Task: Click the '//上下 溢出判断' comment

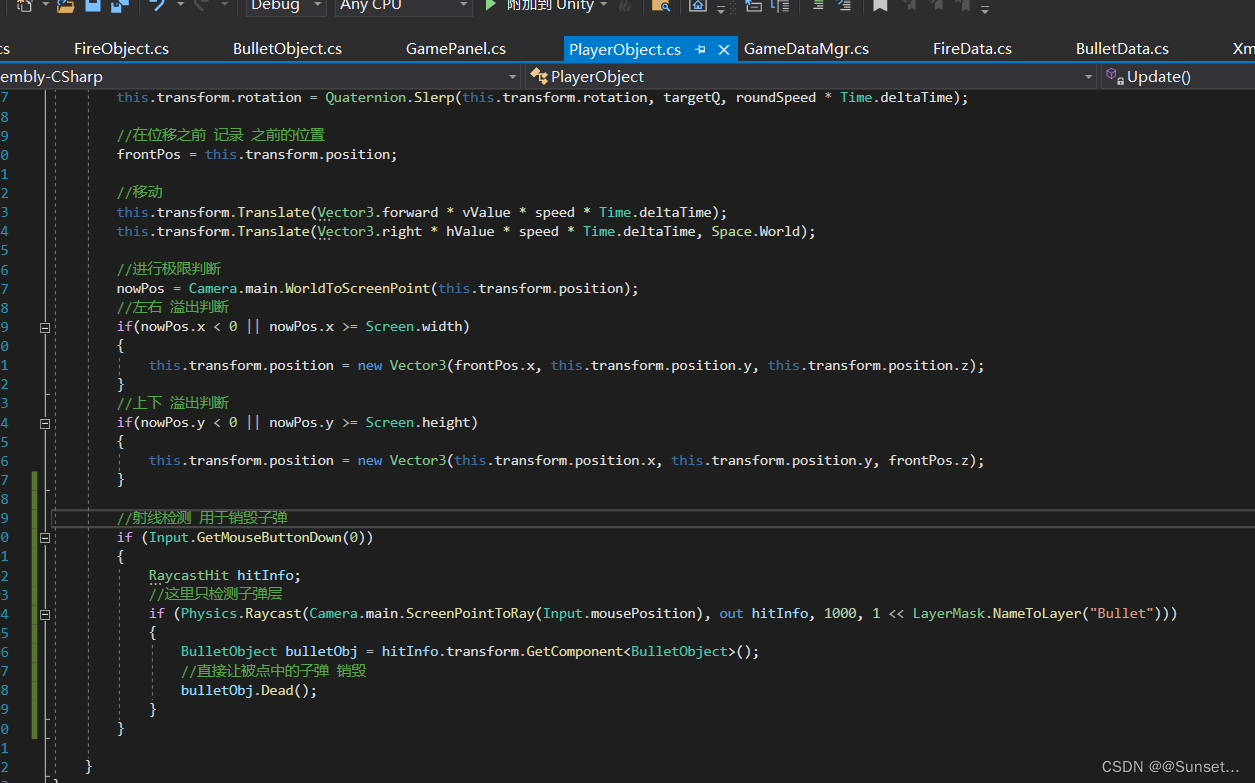Action: 173,403
